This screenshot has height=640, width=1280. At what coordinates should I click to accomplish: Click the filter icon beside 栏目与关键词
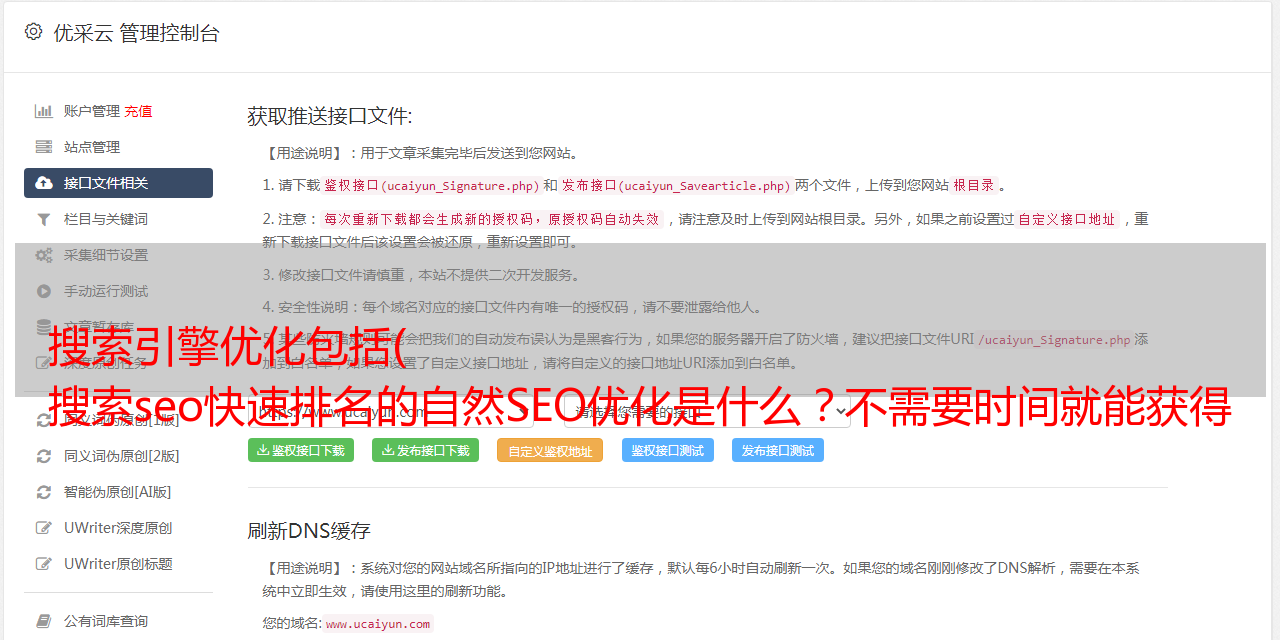[44, 219]
